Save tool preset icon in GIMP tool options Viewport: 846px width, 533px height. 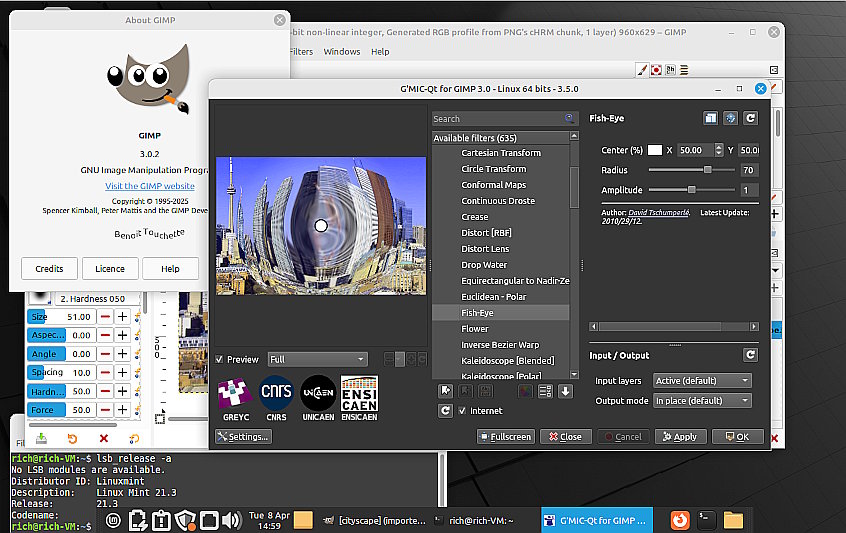[42, 439]
